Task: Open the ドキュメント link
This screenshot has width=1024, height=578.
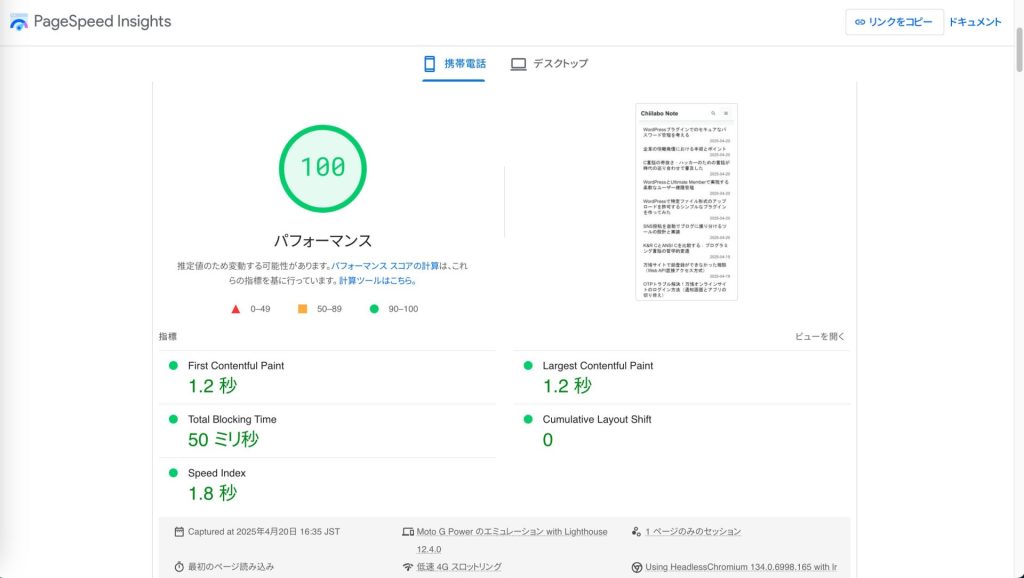Action: click(974, 22)
